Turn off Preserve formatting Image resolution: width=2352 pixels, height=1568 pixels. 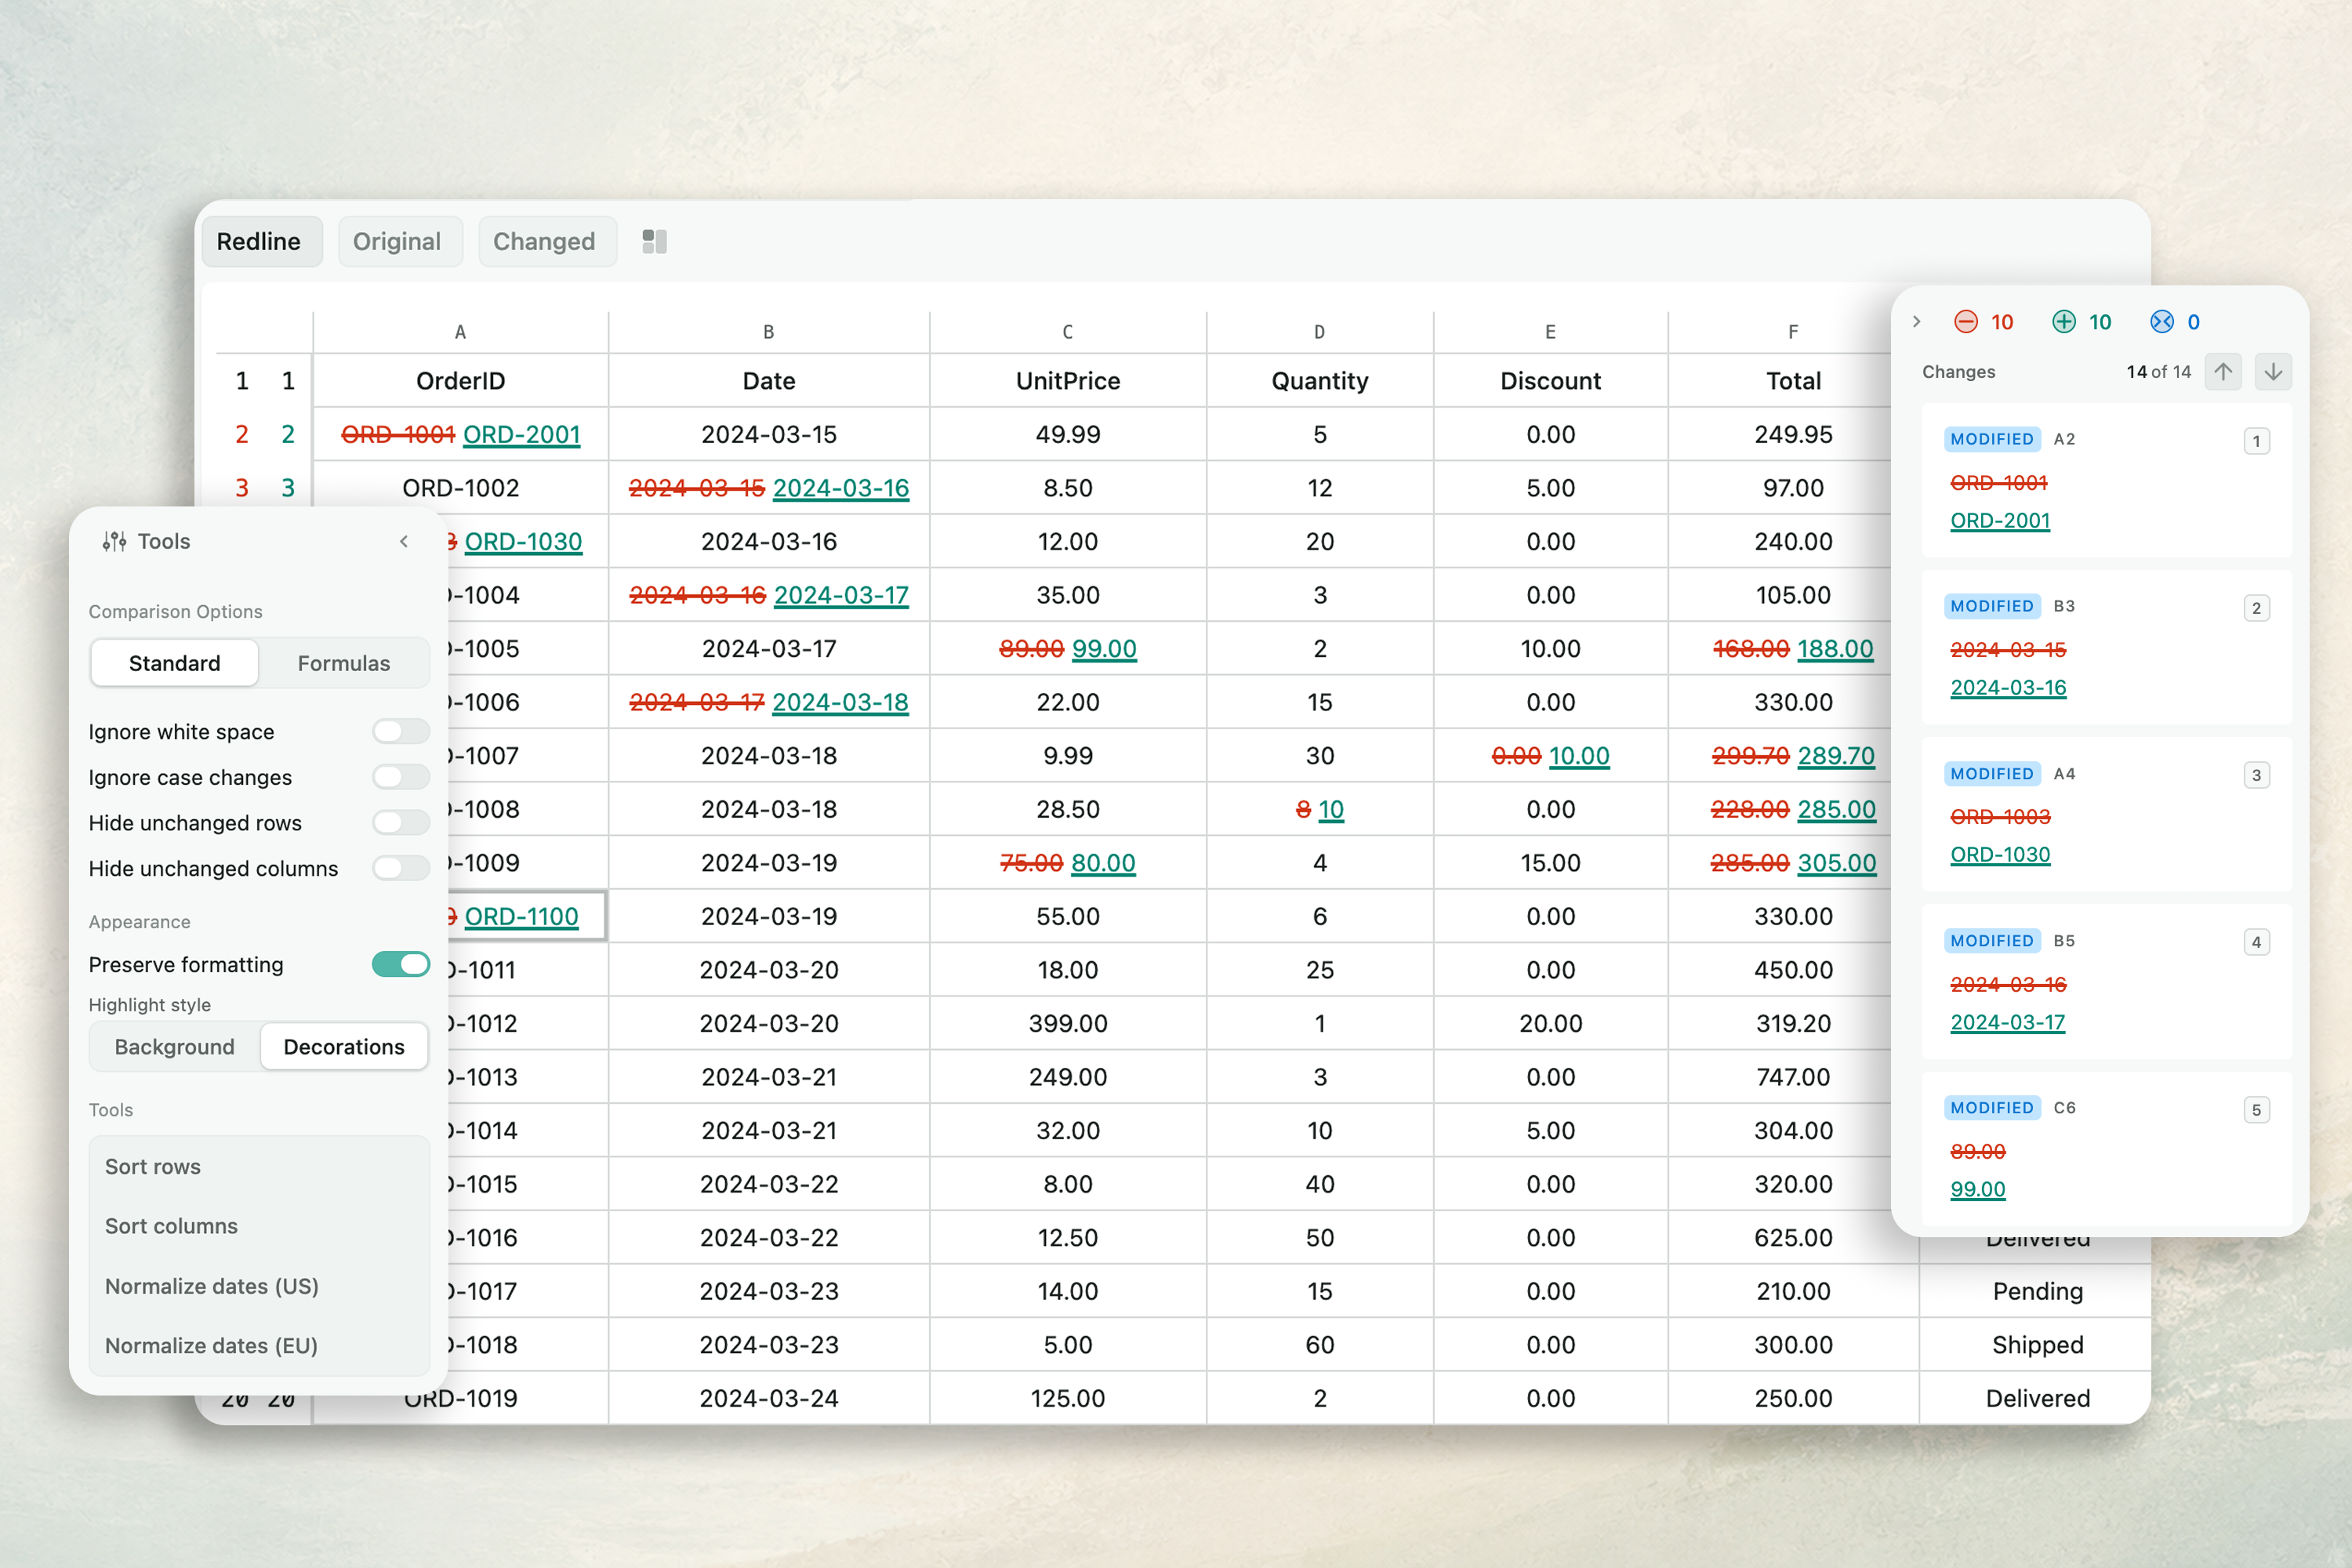click(x=401, y=964)
